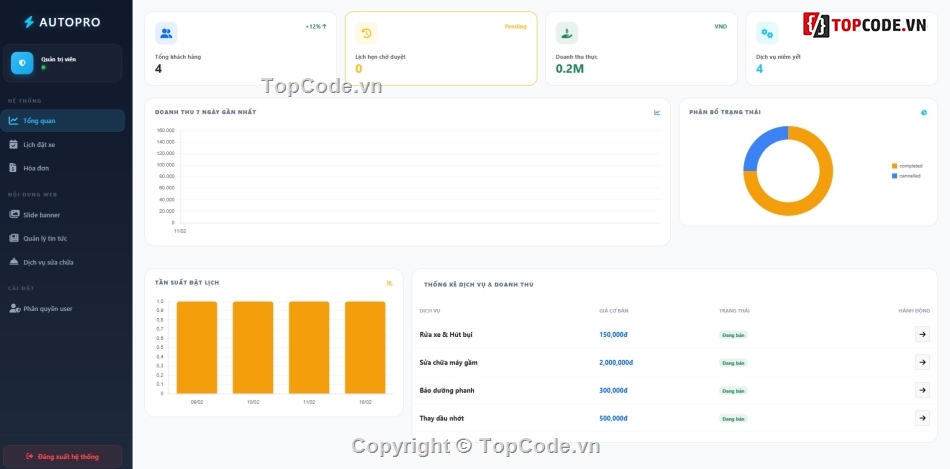Click the gears icon on Dịch vụ niêm yết card
950x469 pixels.
(x=767, y=33)
